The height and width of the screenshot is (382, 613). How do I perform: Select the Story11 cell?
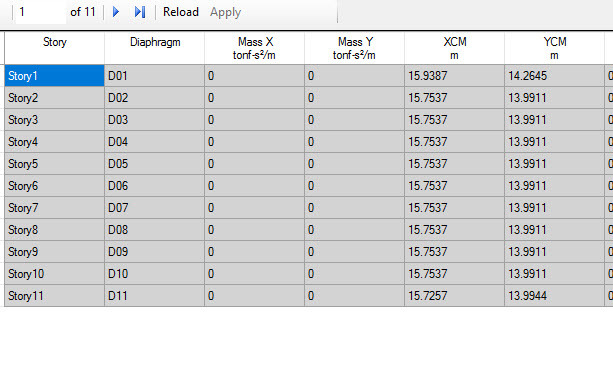click(54, 296)
